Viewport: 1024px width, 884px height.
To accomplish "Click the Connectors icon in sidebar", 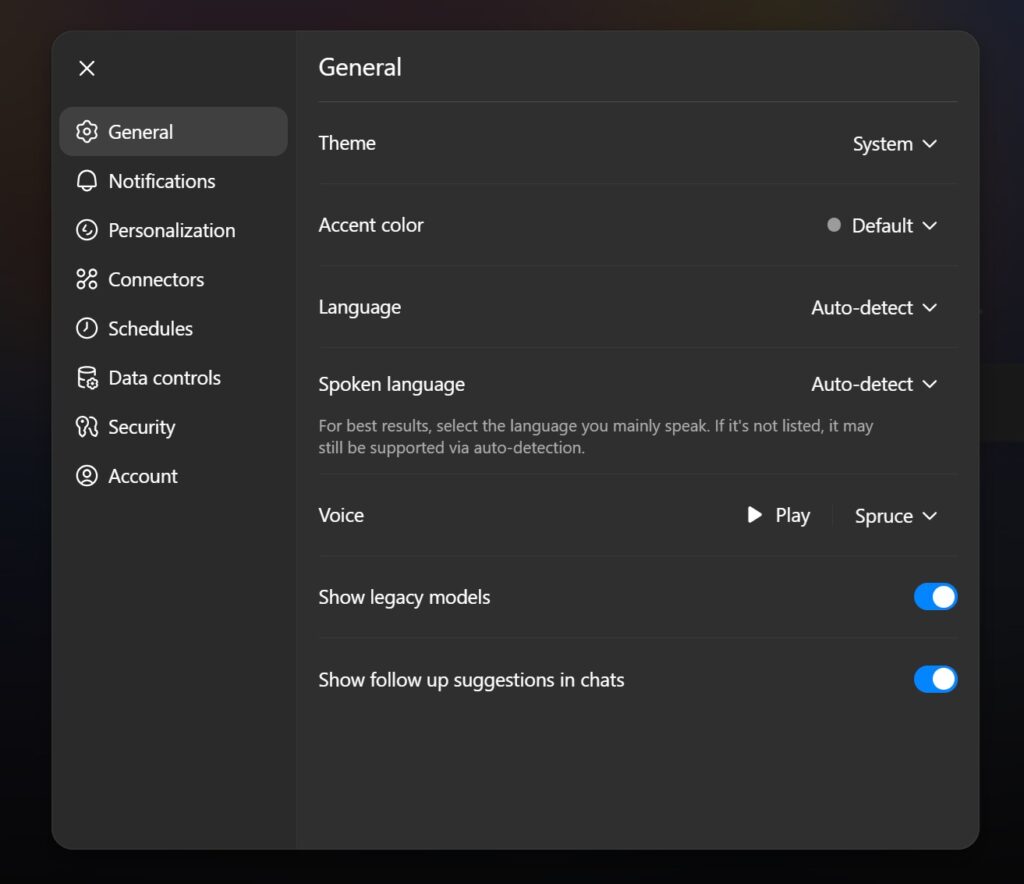I will point(87,279).
